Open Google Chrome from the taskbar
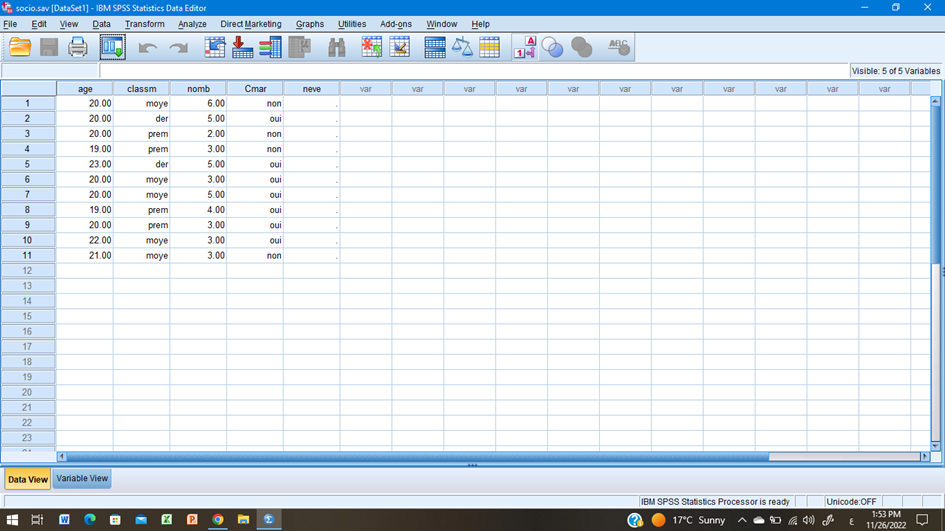This screenshot has width=945, height=531. [x=217, y=520]
